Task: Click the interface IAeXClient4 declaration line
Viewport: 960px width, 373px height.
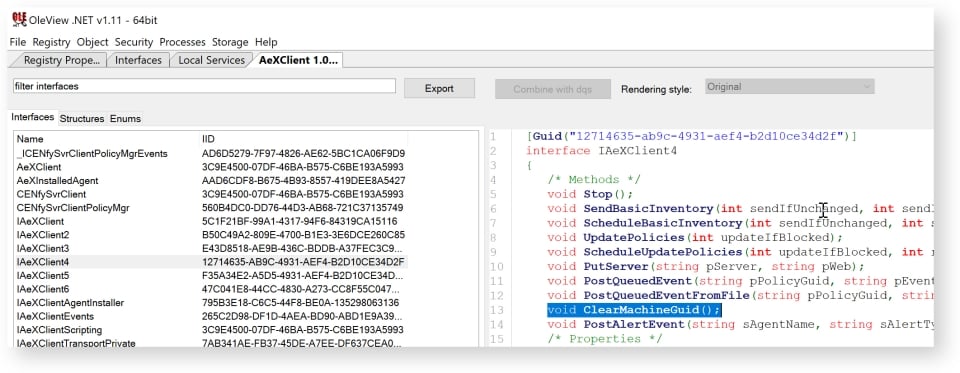Action: 601,150
